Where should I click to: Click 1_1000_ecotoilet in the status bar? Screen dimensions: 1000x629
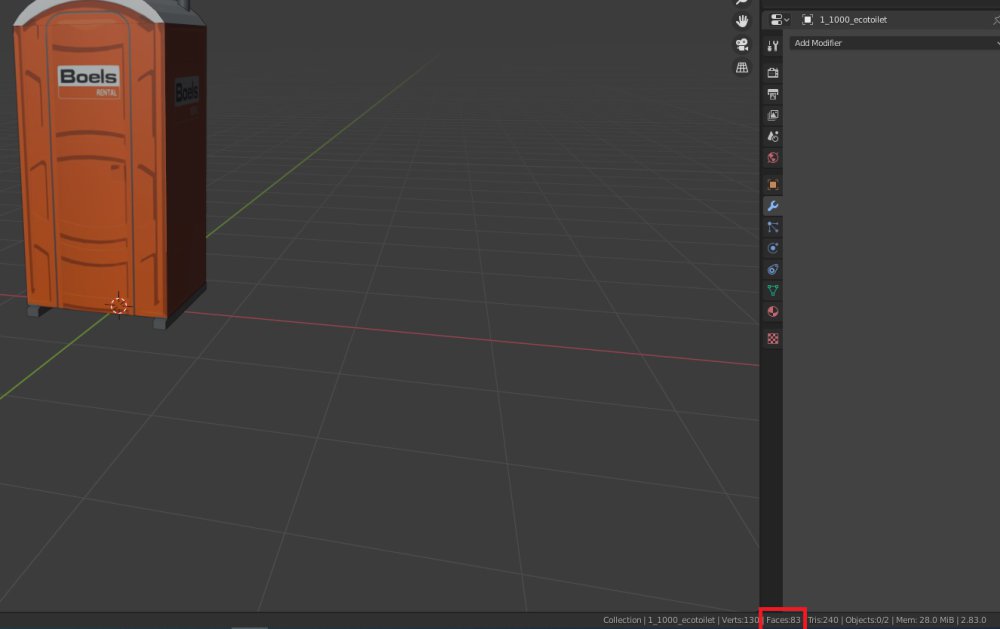click(681, 620)
